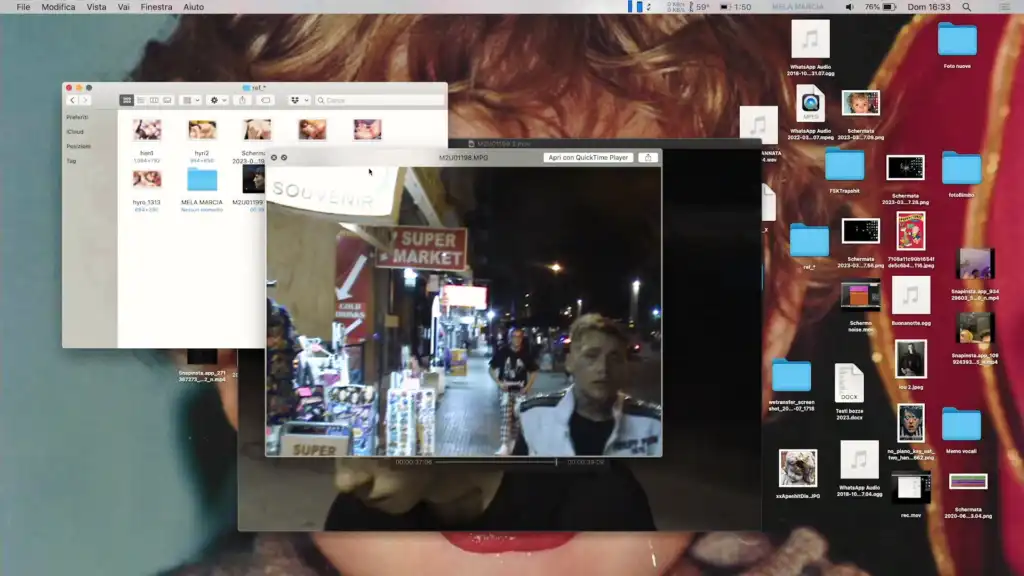This screenshot has width=1024, height=576.
Task: Select the WhatsApp Audio .mpeg desktop file
Action: point(810,104)
